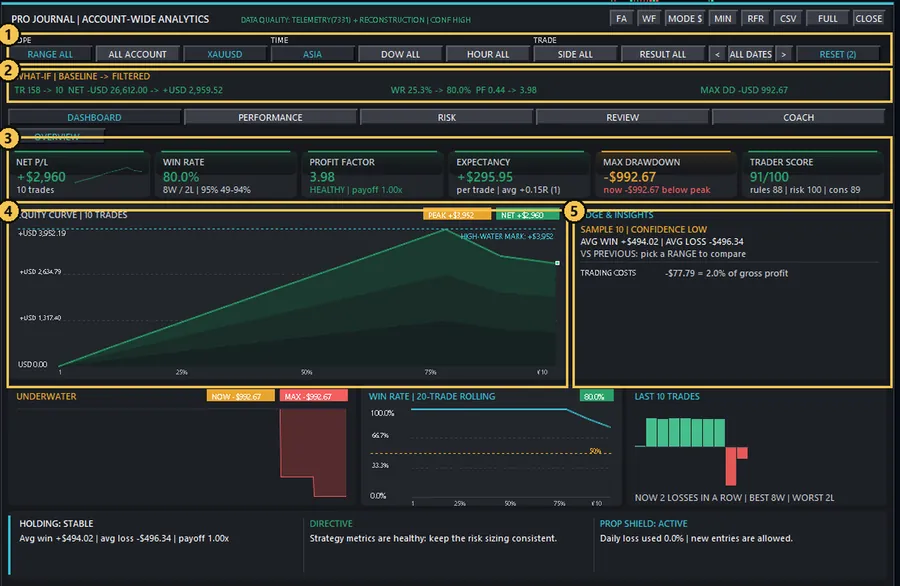The width and height of the screenshot is (900, 586).
Task: Click the WIN RATE card title
Action: click(x=184, y=162)
